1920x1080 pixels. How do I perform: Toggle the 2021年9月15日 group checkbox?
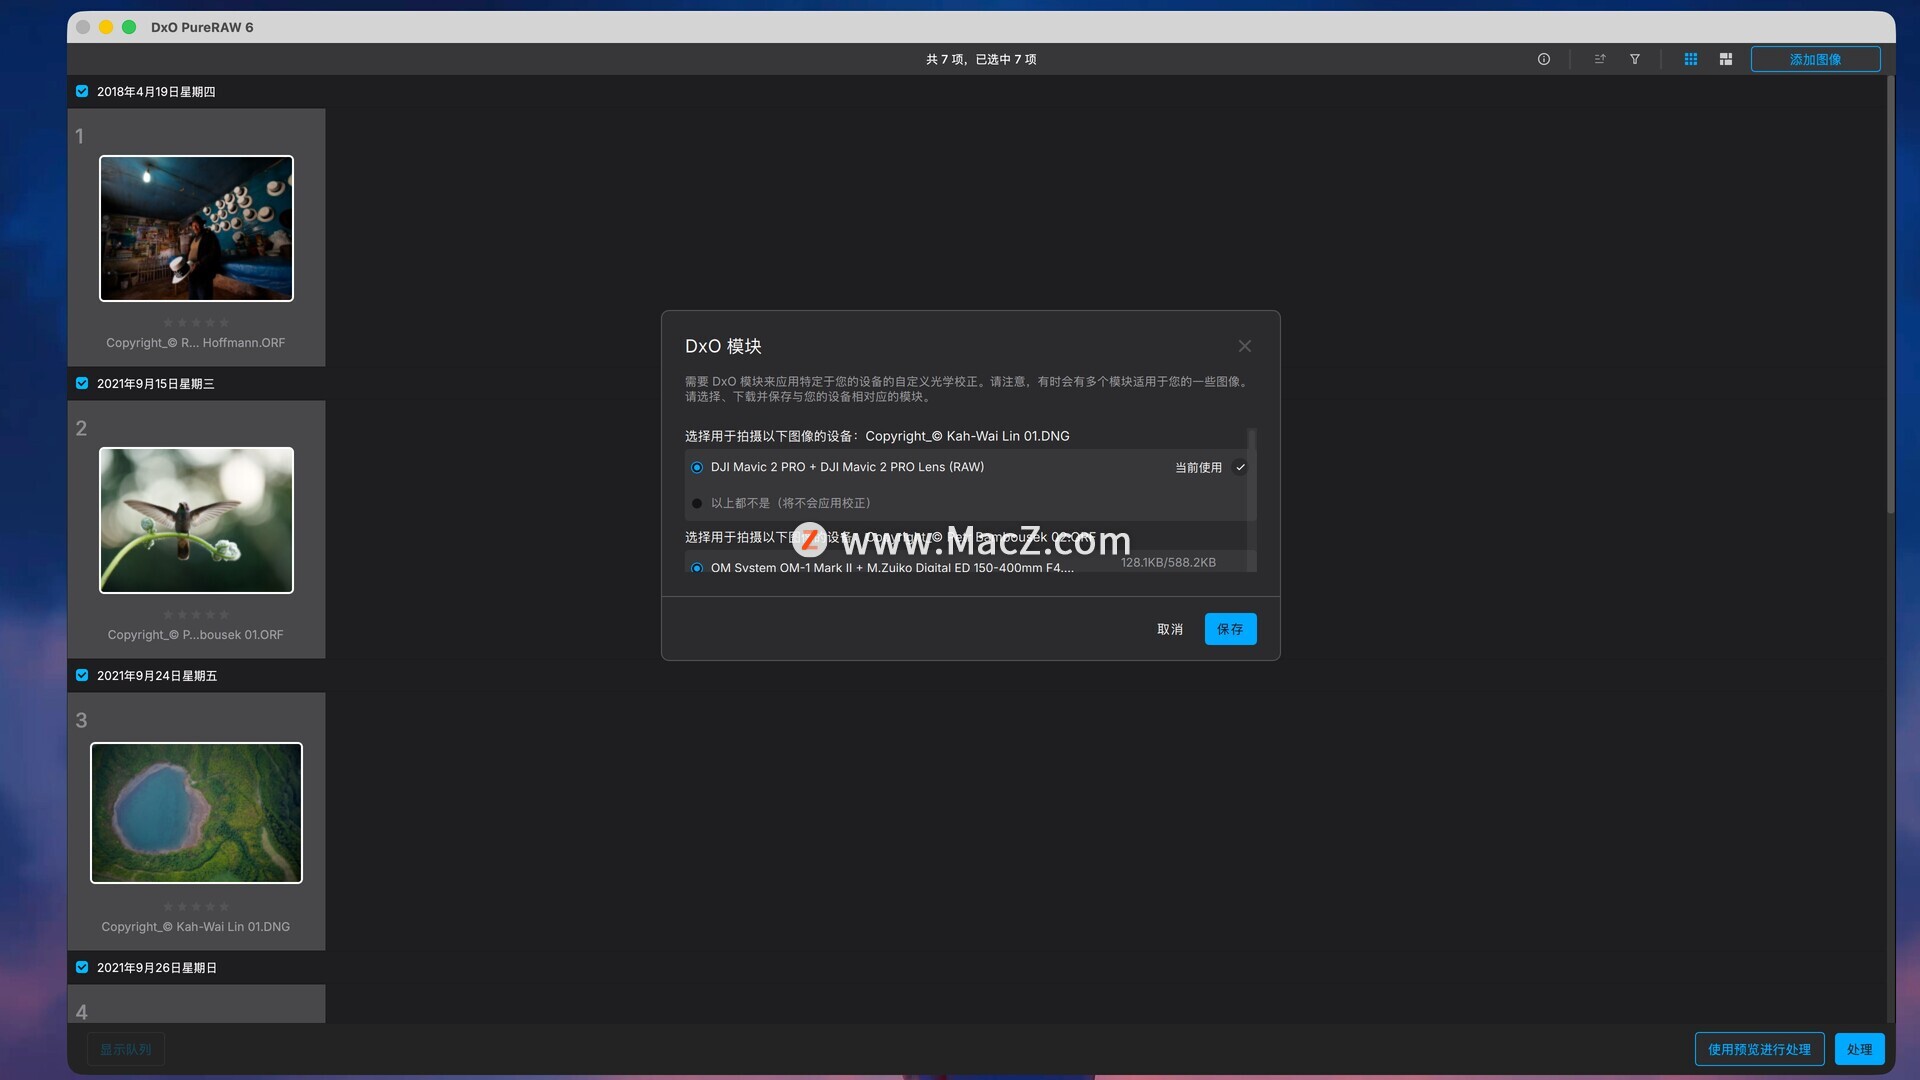pyautogui.click(x=82, y=383)
